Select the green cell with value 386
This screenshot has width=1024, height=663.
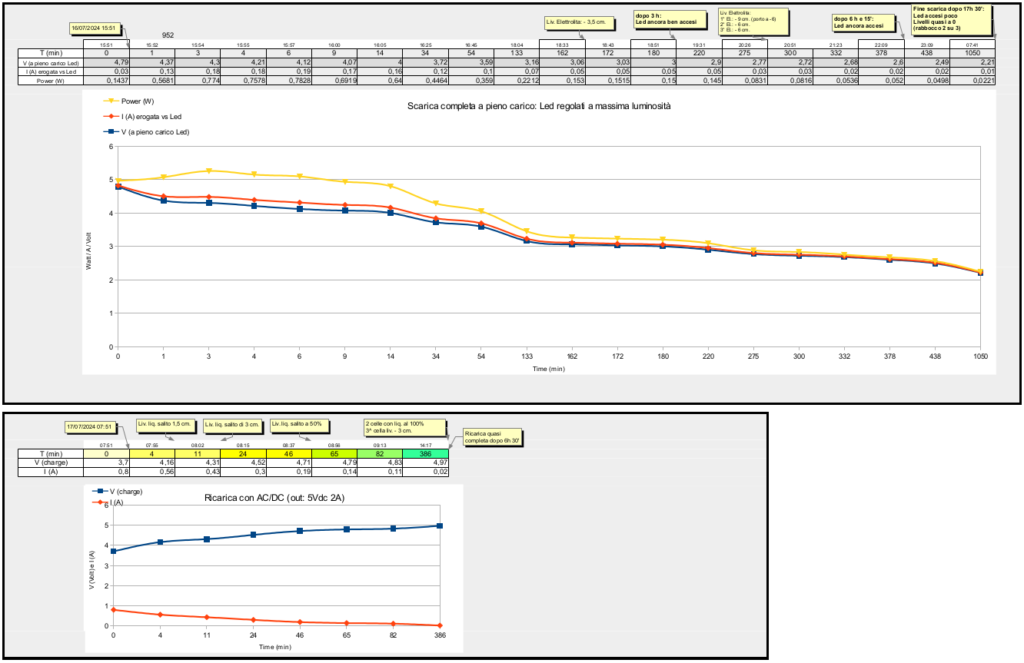tap(426, 454)
